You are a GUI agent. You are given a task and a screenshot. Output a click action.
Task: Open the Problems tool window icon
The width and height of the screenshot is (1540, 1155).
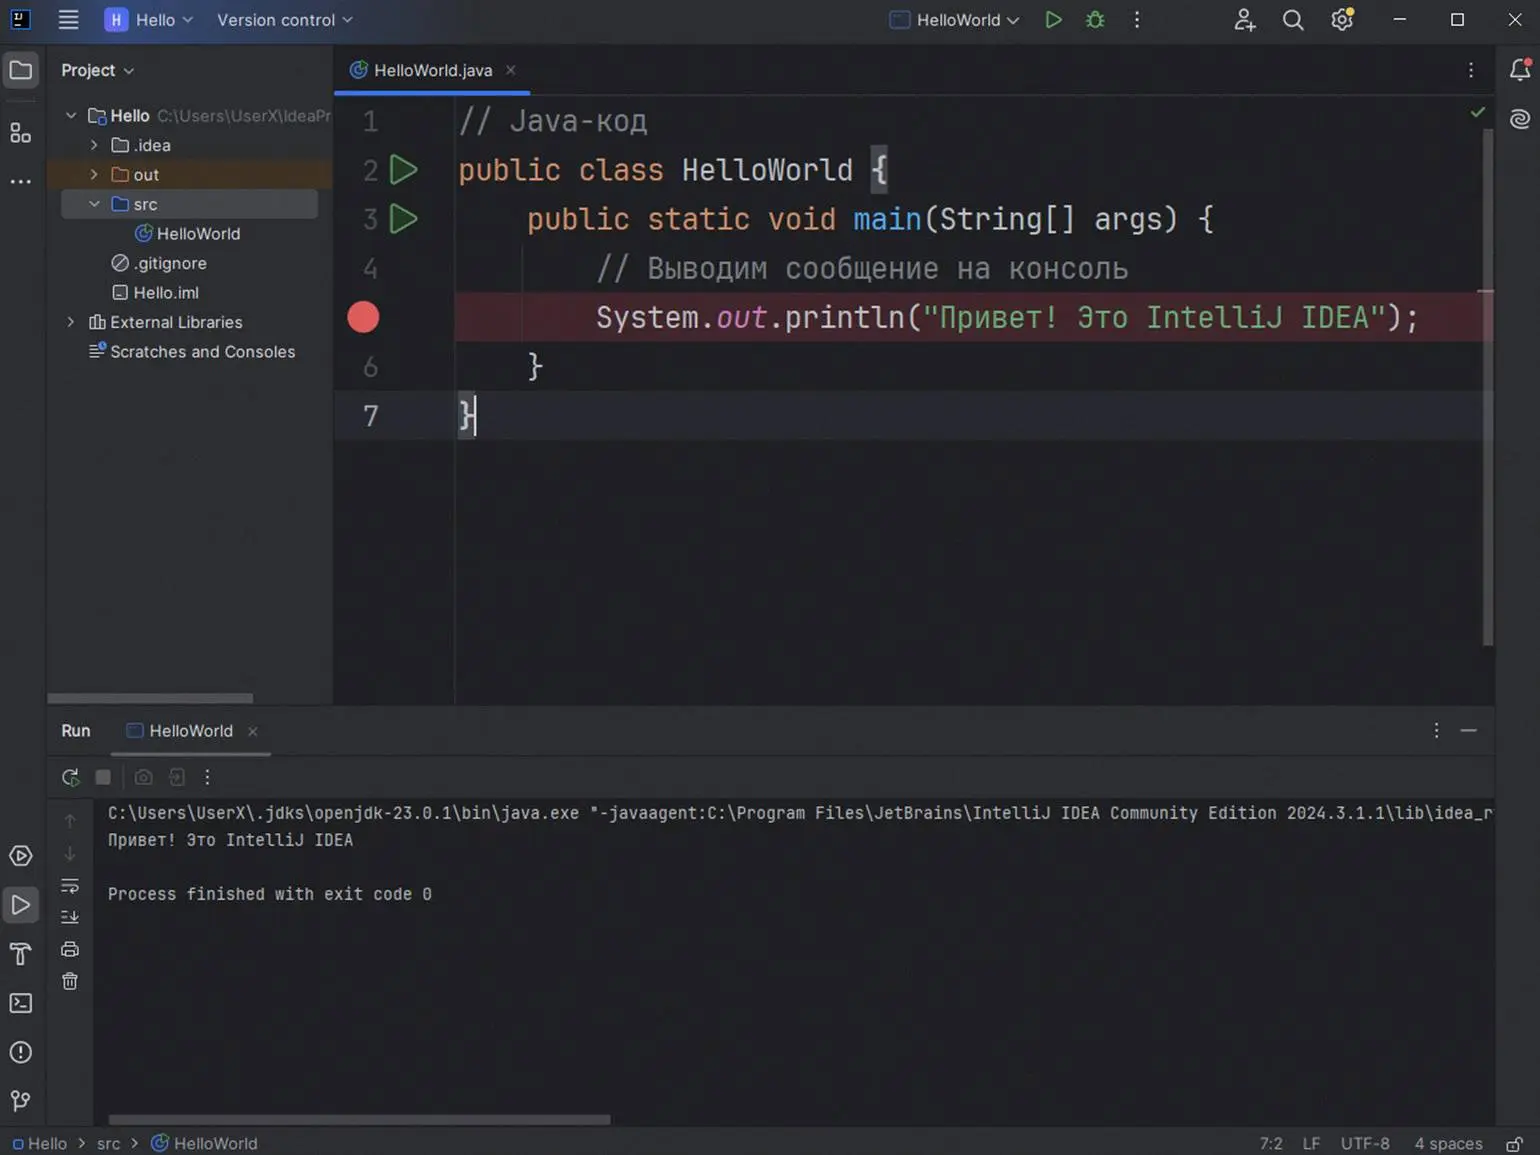point(20,1052)
